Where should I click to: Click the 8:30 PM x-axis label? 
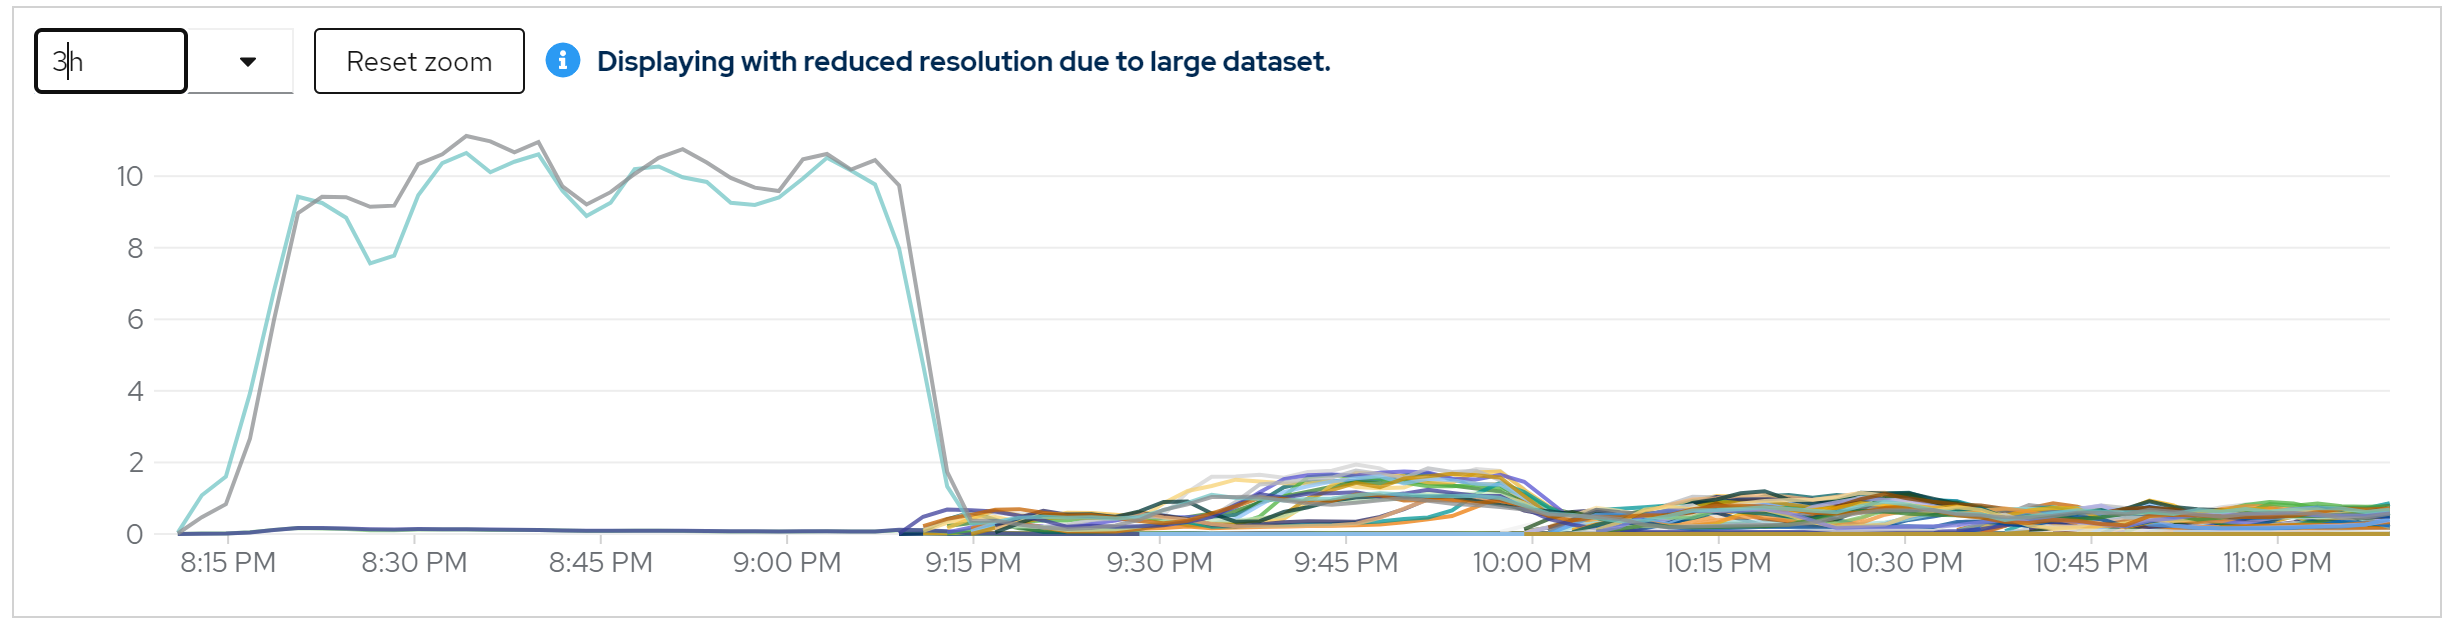click(x=414, y=563)
